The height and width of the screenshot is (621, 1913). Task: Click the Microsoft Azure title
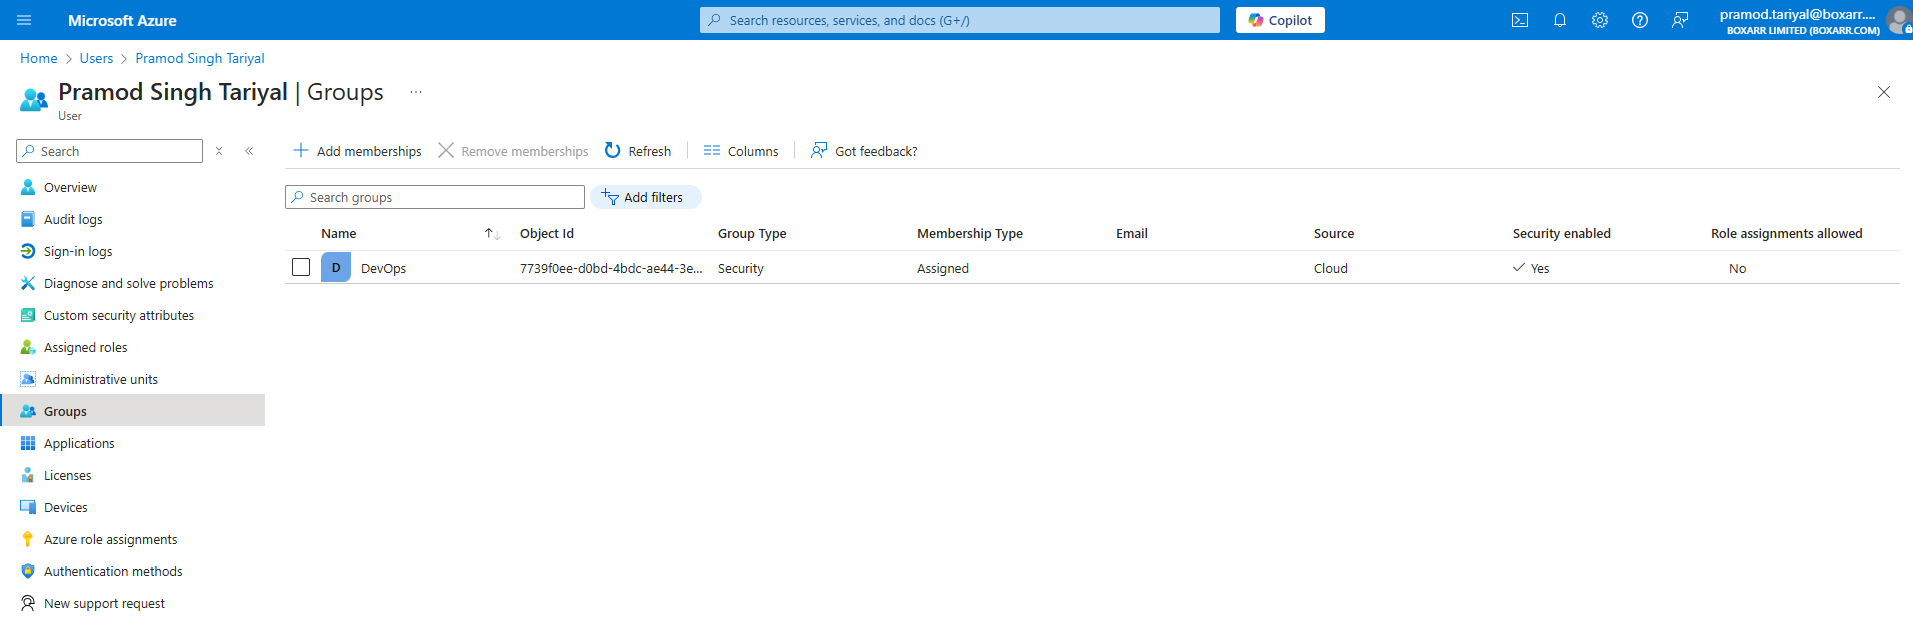122,20
